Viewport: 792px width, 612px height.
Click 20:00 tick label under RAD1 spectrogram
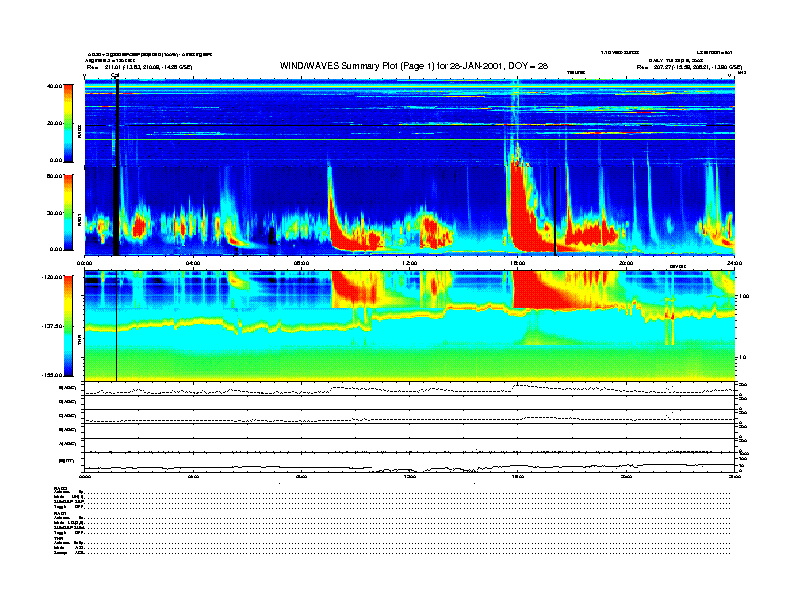pos(626,263)
